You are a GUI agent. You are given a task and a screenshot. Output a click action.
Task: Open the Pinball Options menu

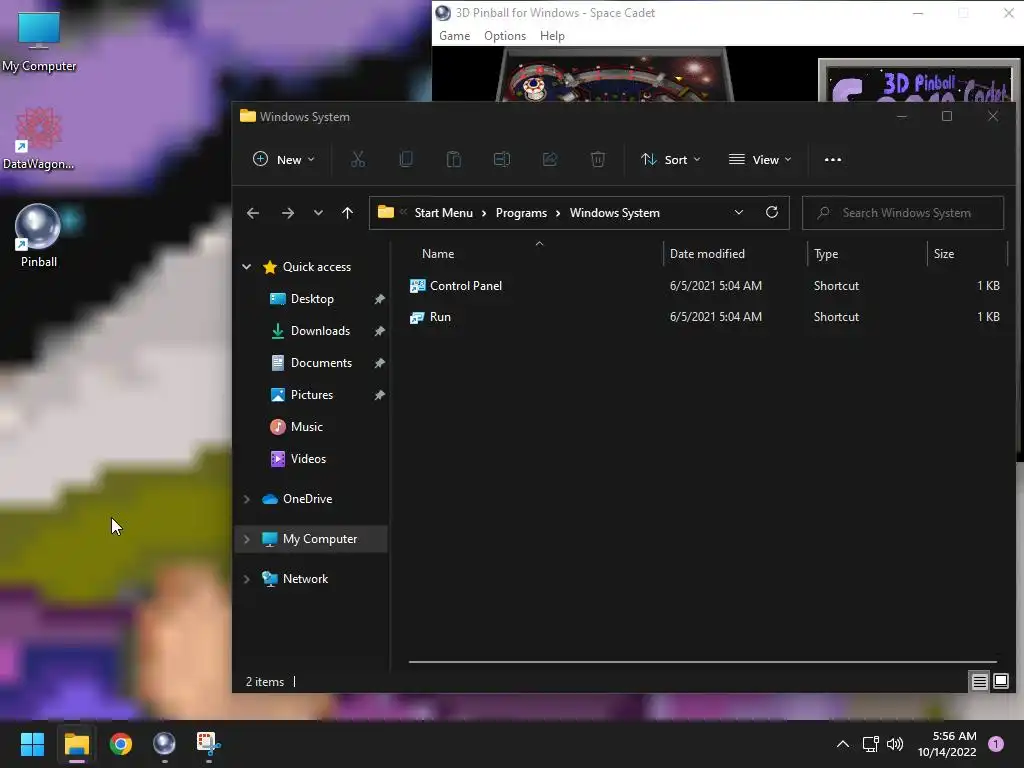[505, 36]
